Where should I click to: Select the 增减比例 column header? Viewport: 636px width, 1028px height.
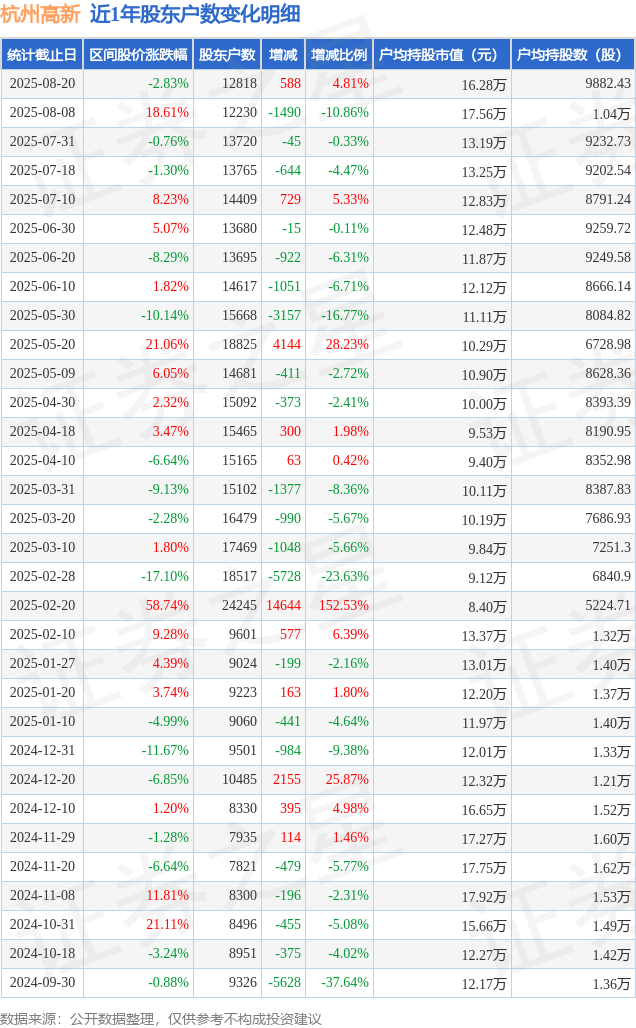(338, 55)
